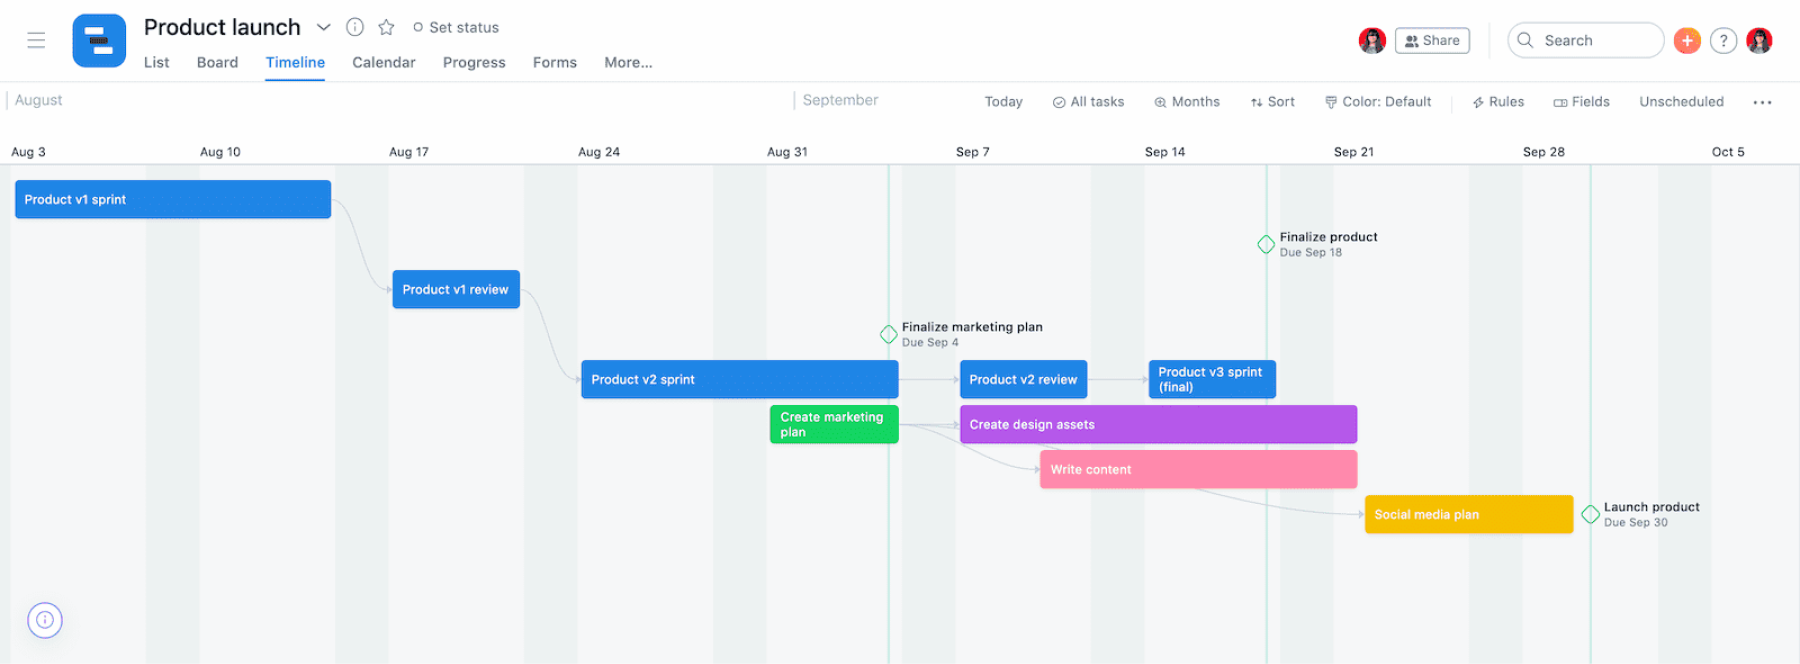Open the Color: Default menu
1800x664 pixels.
1378,101
